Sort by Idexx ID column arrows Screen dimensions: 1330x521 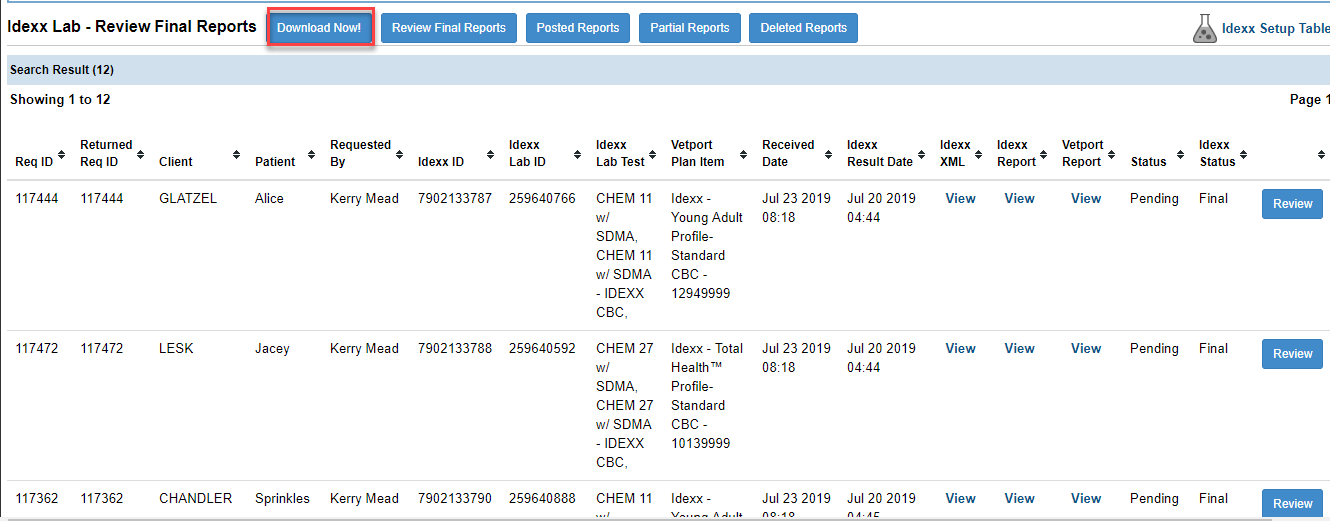(x=491, y=155)
